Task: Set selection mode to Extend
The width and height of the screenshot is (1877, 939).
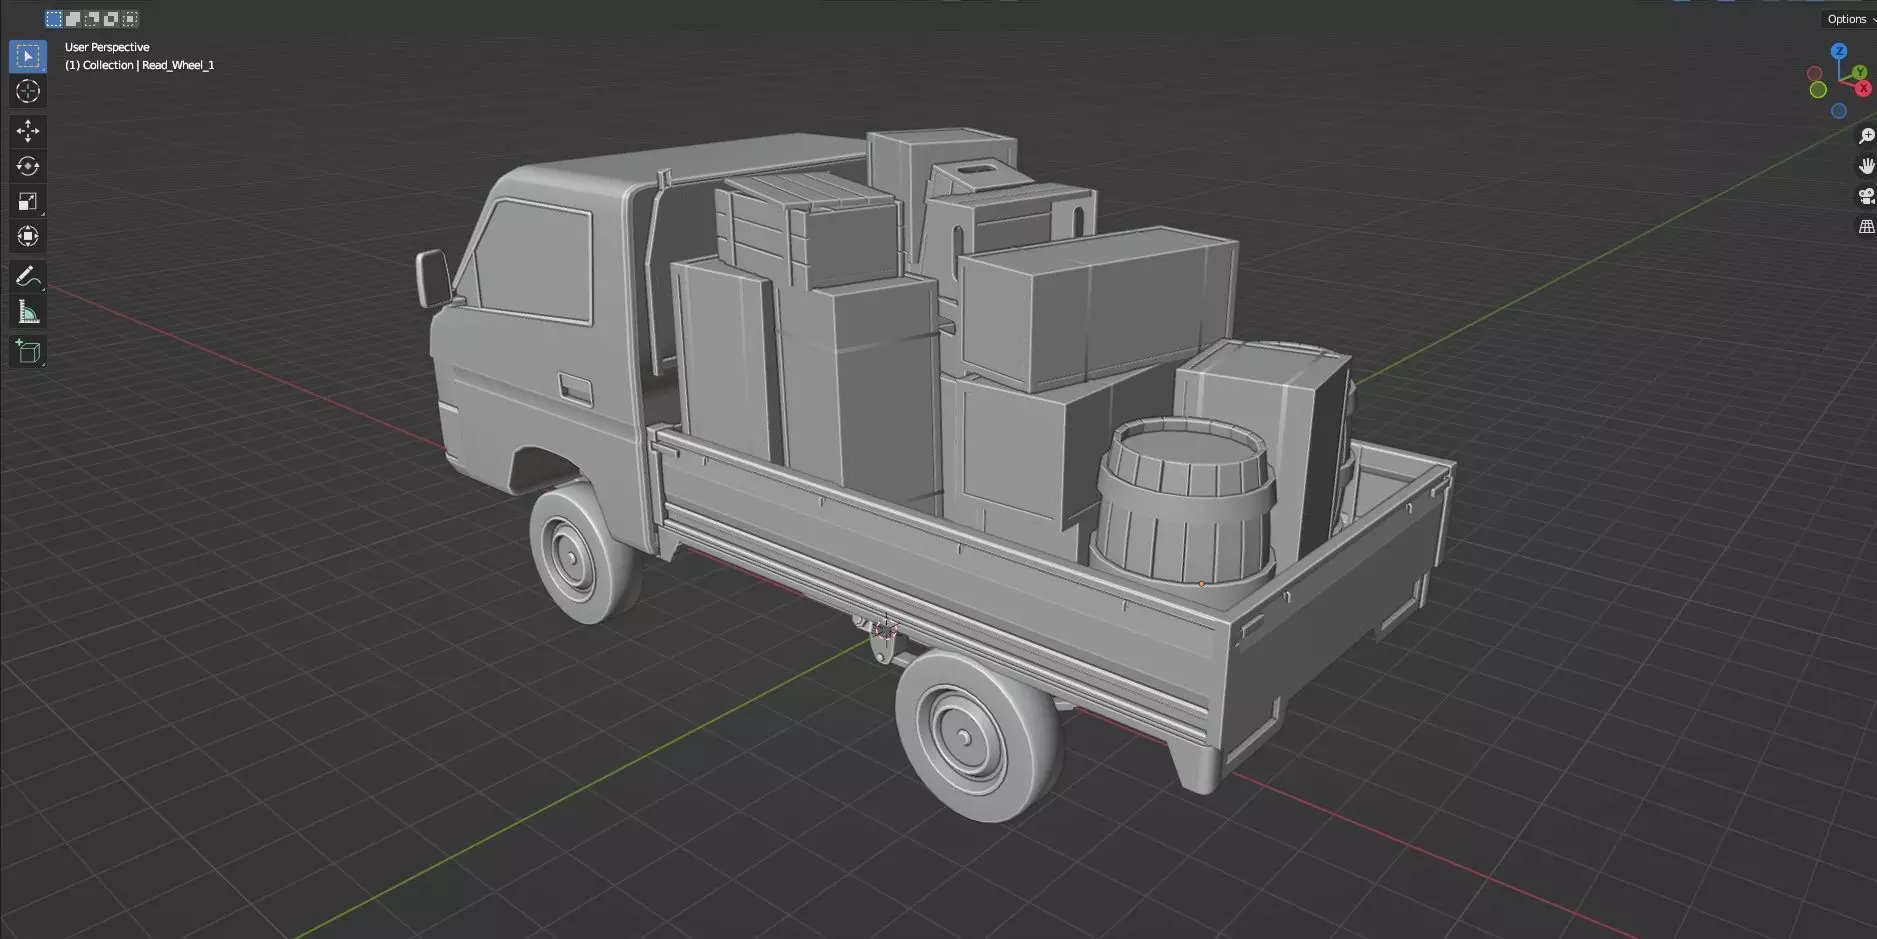Action: [x=73, y=19]
